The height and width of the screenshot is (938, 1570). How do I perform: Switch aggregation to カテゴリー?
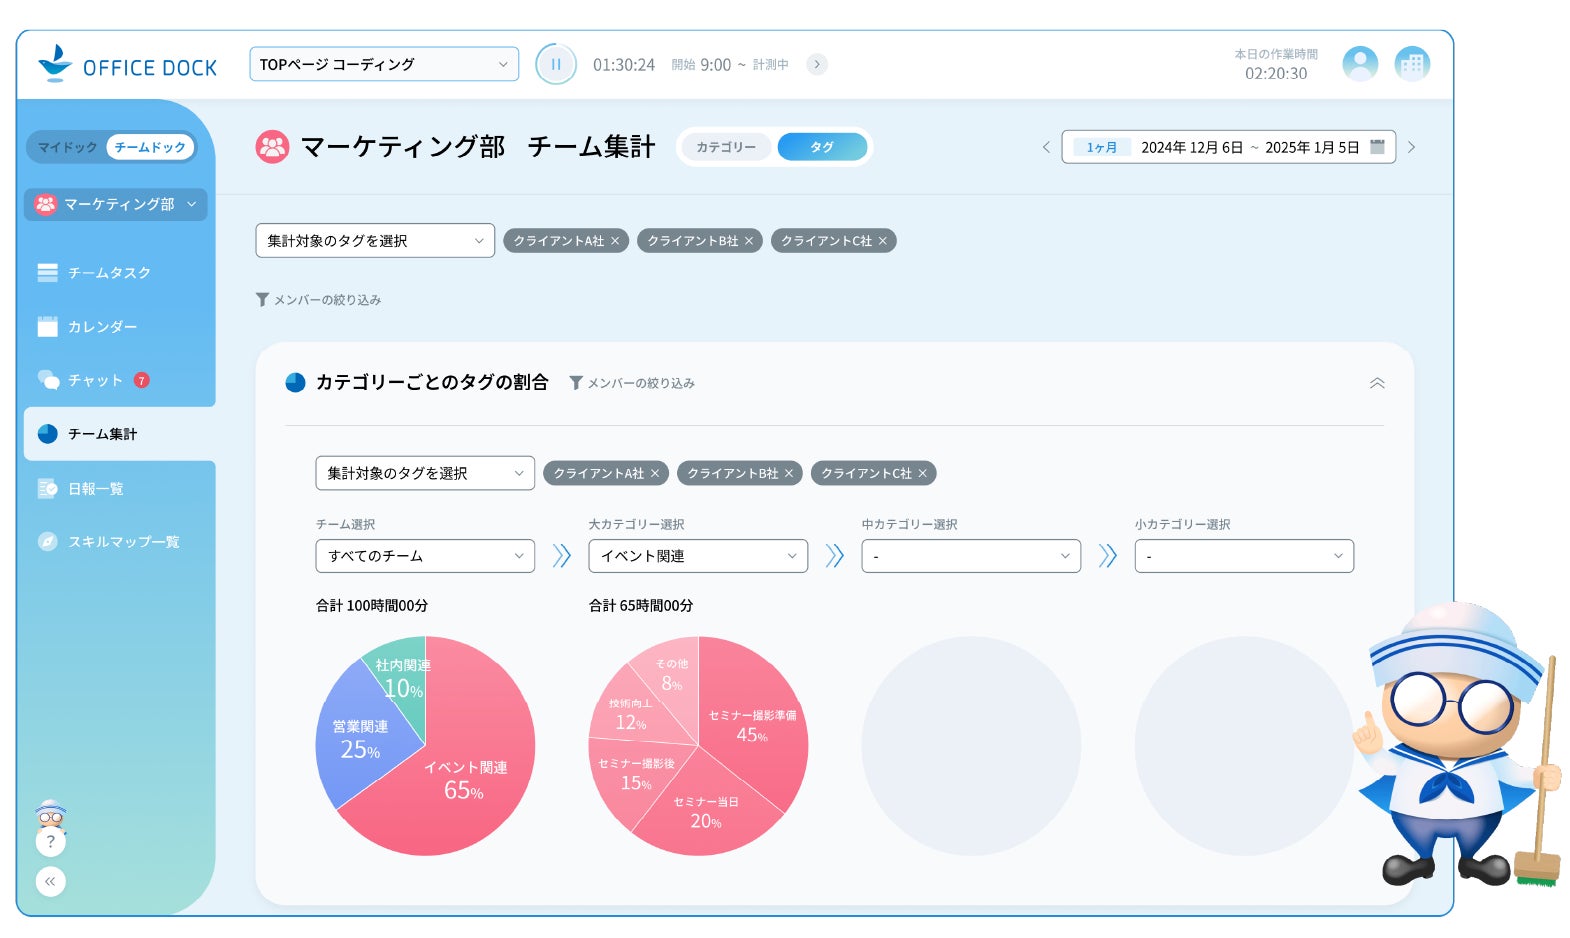pos(726,147)
